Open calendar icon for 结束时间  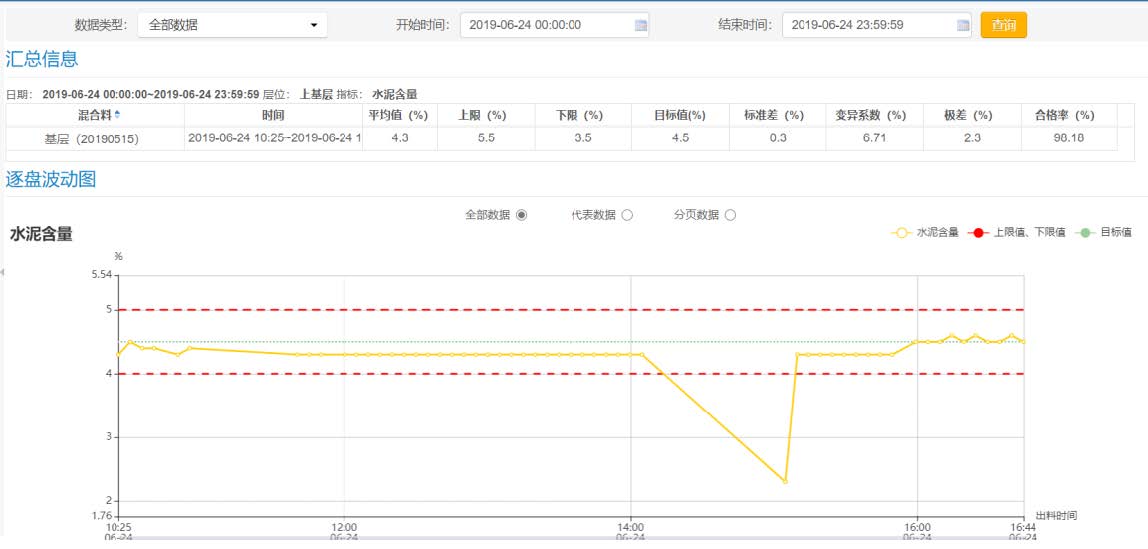(x=963, y=26)
